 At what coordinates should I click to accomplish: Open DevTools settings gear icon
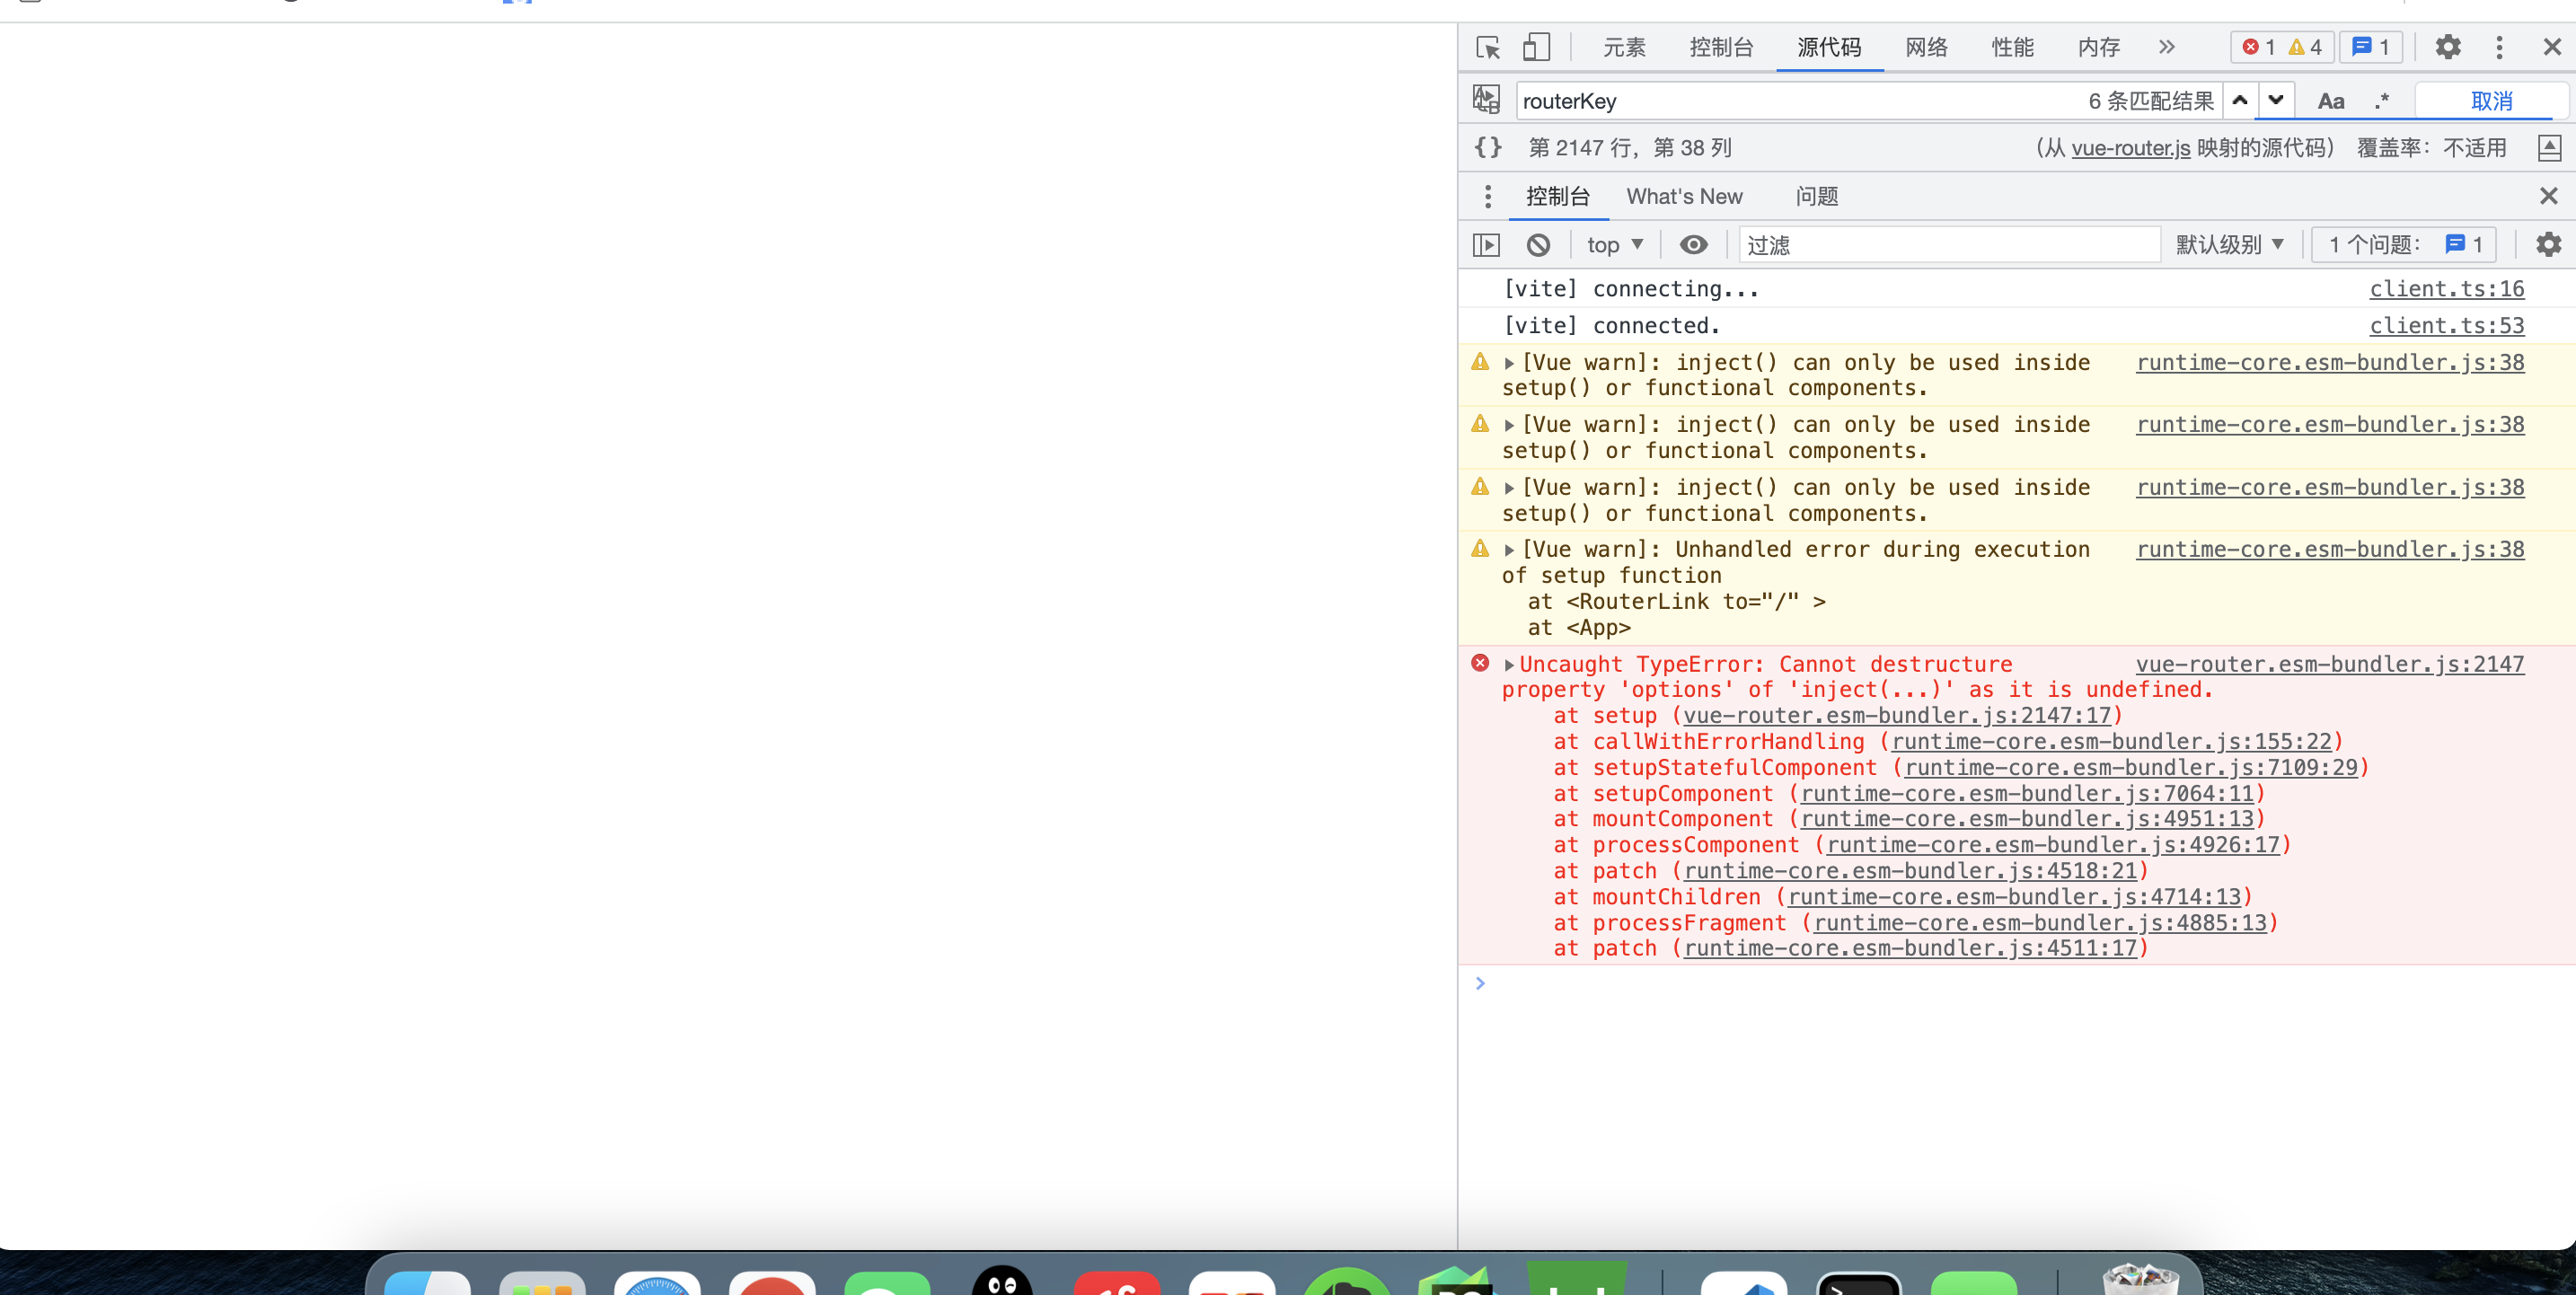click(2447, 47)
